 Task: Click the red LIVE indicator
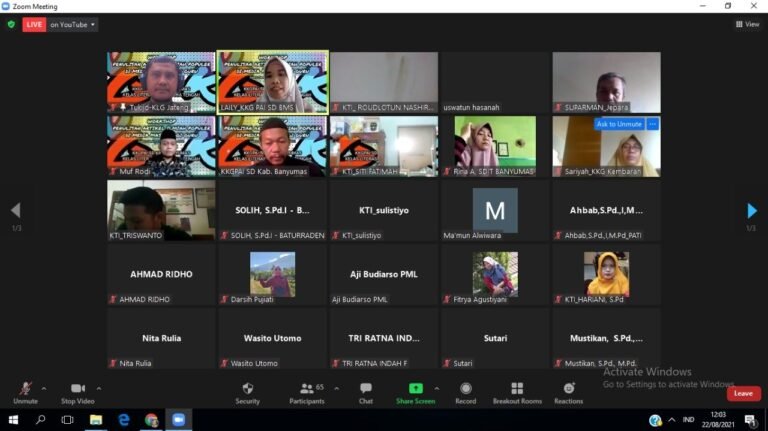click(x=34, y=24)
